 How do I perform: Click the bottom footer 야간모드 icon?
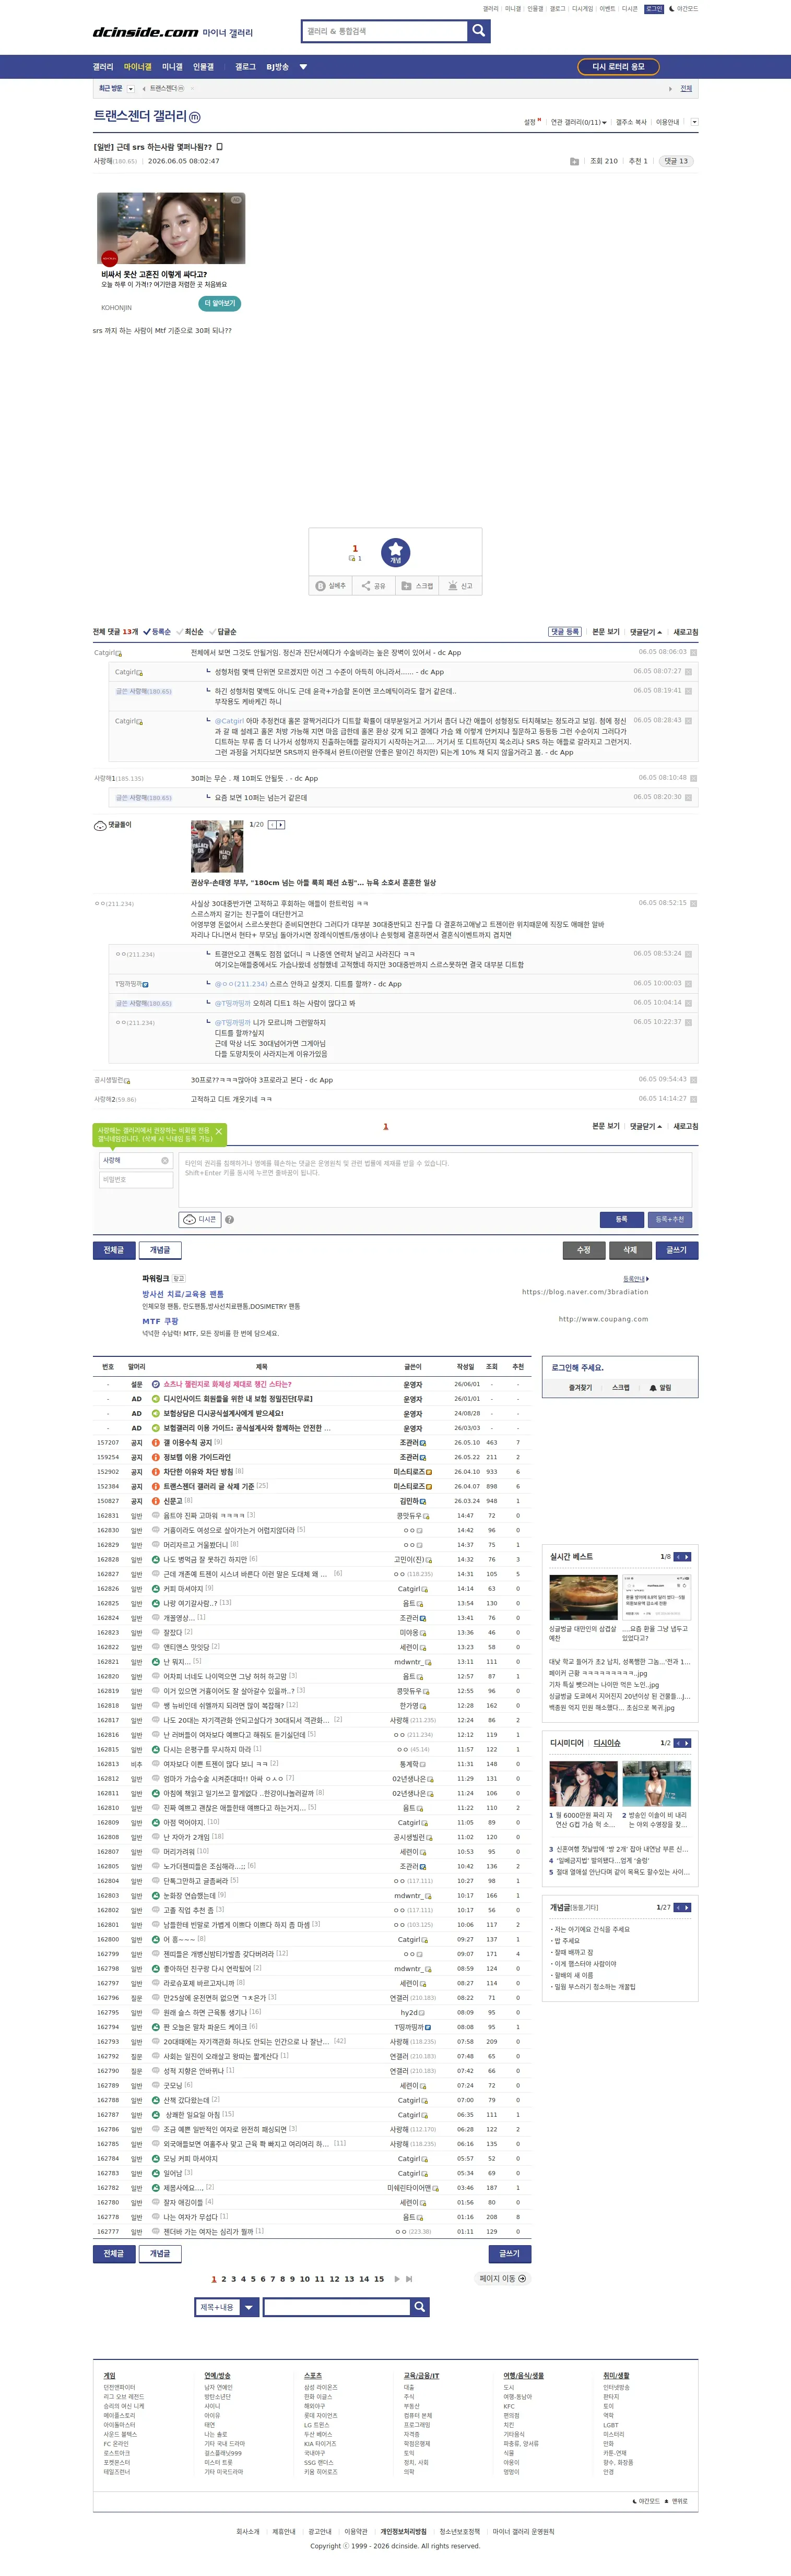click(x=646, y=2501)
